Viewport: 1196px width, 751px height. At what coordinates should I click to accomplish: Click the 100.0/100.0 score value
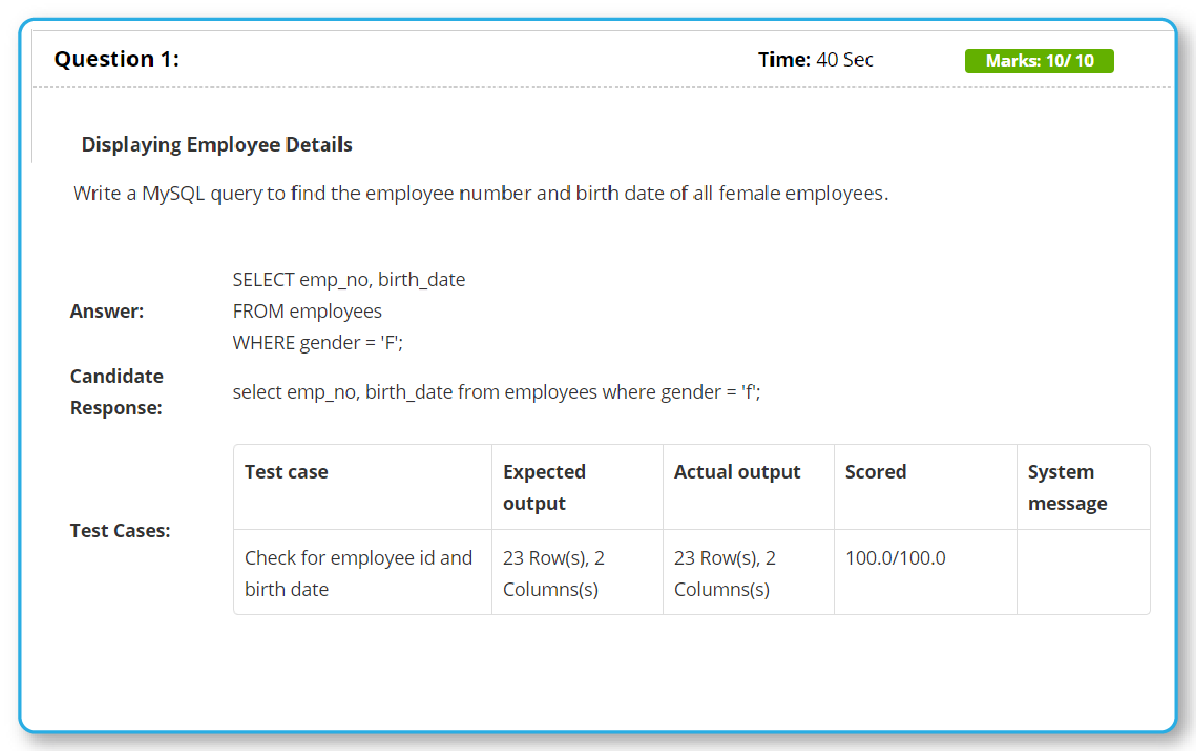(894, 558)
